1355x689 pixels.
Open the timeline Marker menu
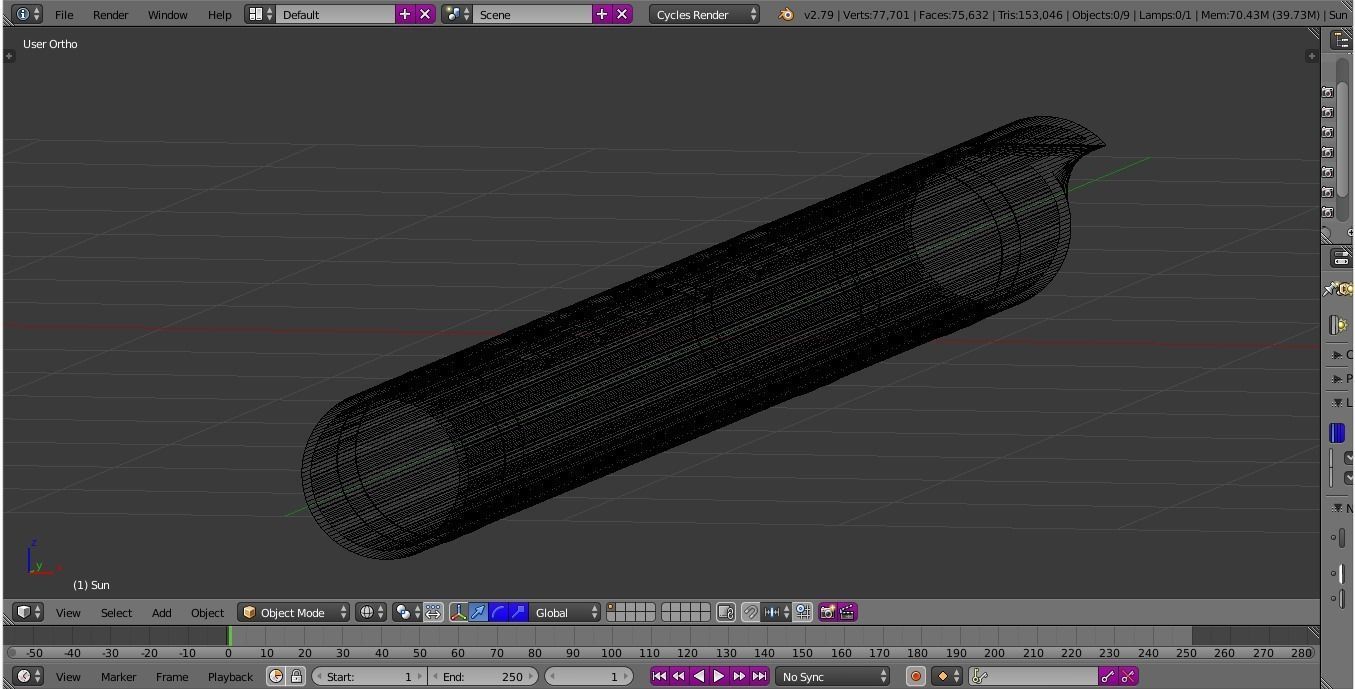coord(118,676)
